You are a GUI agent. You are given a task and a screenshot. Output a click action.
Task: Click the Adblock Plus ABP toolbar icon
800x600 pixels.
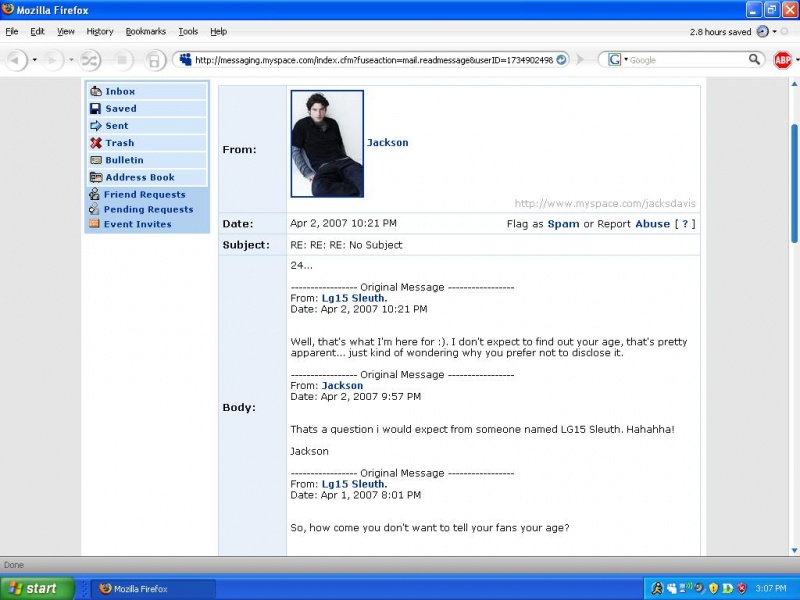(783, 60)
